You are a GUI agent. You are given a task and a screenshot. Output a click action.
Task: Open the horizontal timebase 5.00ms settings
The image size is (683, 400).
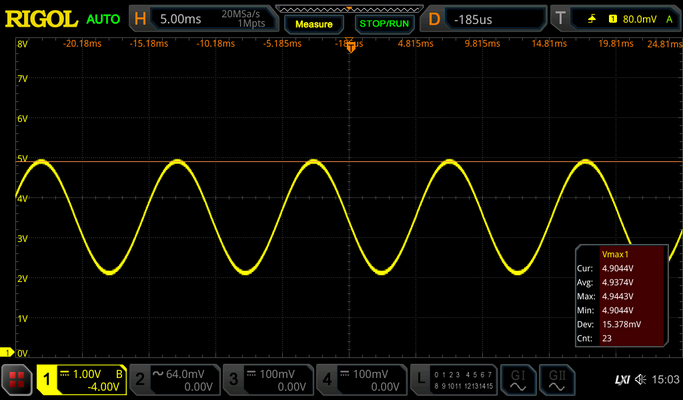click(x=204, y=19)
